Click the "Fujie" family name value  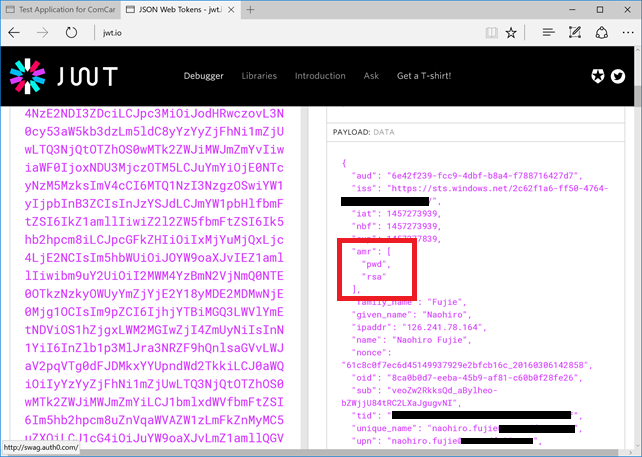coord(444,303)
